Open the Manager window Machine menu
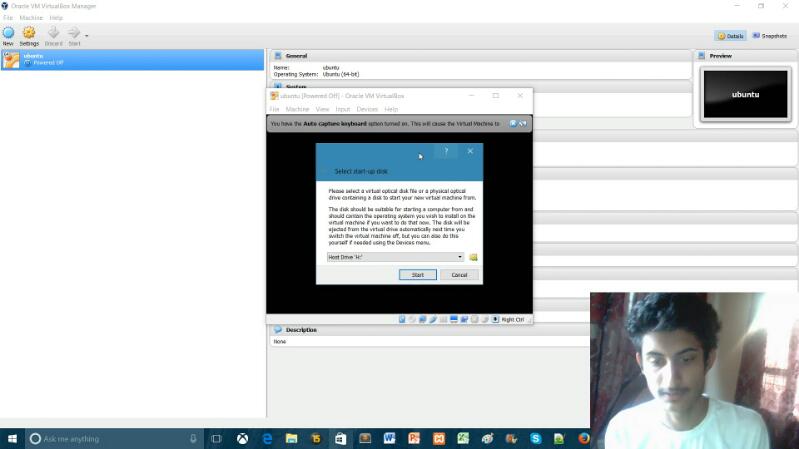The width and height of the screenshot is (799, 449). (31, 18)
